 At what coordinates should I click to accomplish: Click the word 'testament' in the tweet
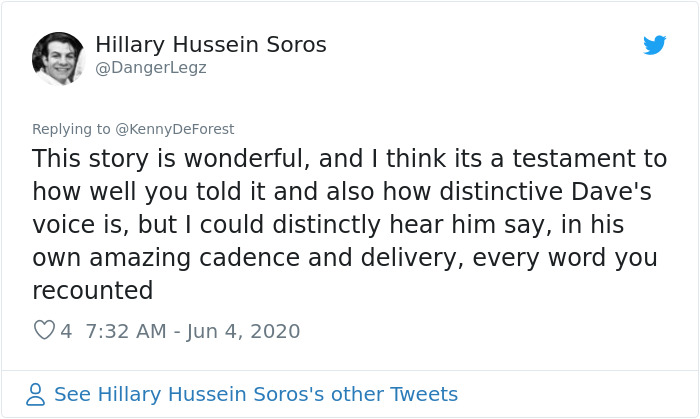point(574,159)
